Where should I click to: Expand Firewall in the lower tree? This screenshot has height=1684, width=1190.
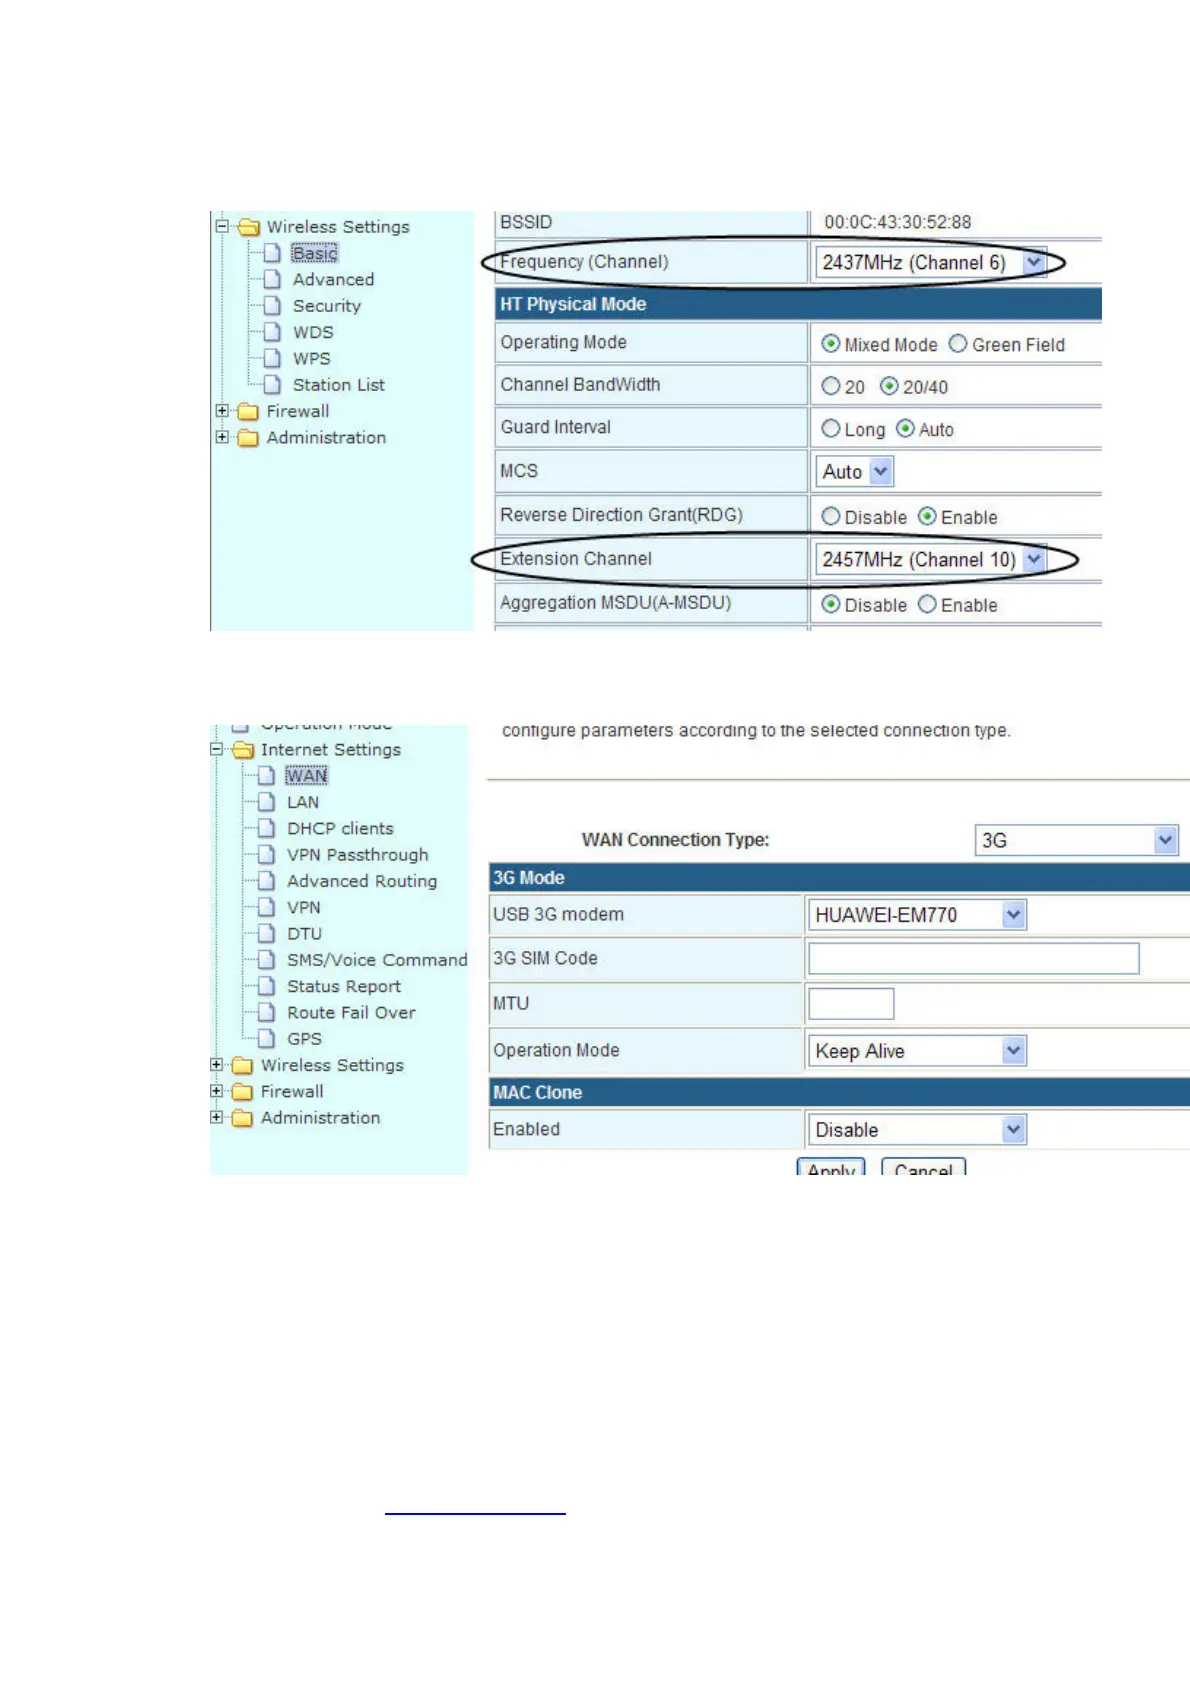[216, 1091]
